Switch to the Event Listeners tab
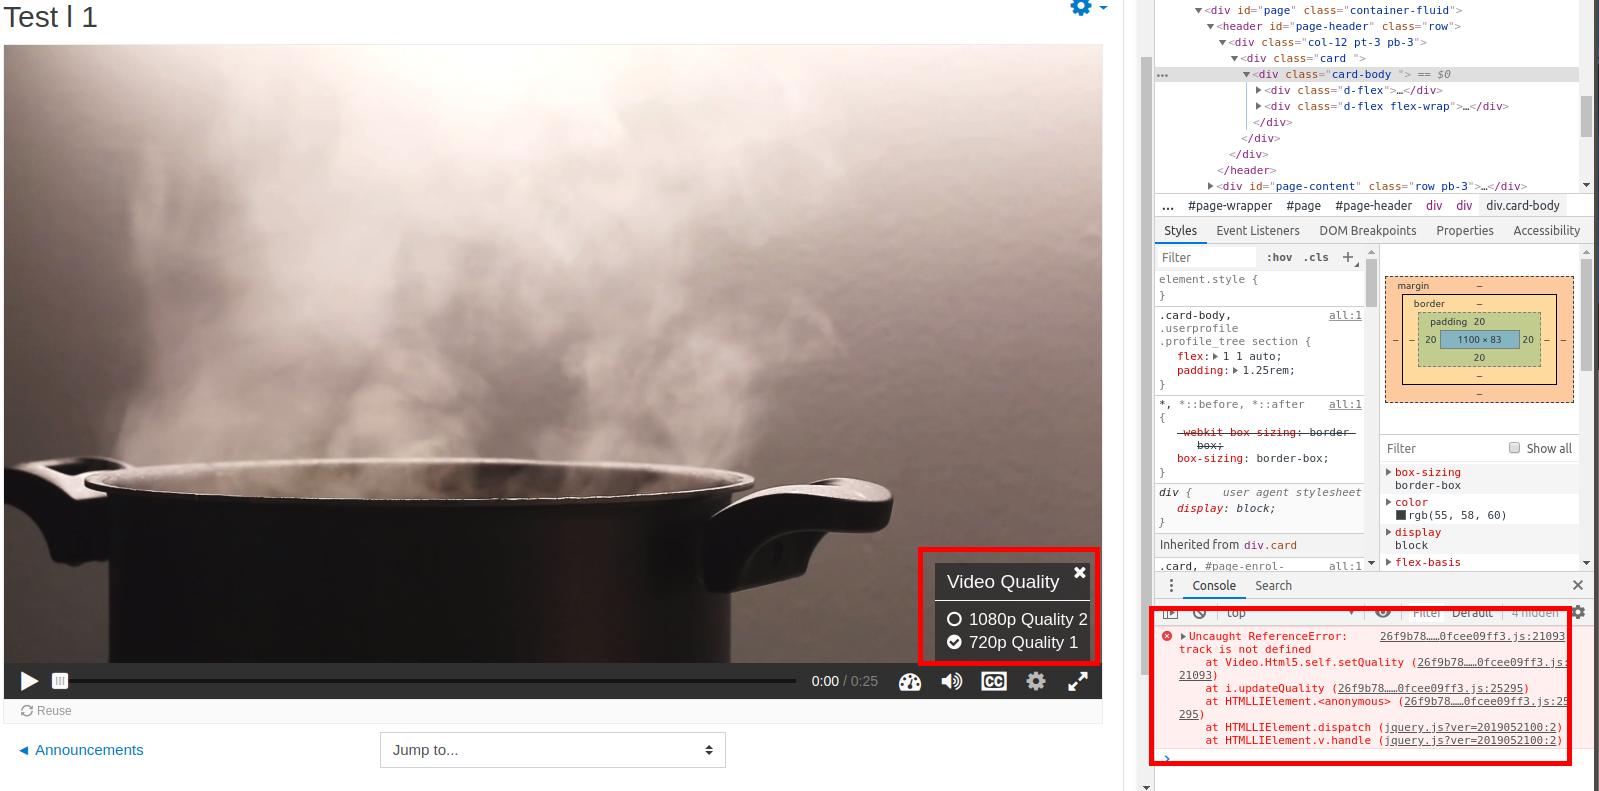 (x=1258, y=231)
